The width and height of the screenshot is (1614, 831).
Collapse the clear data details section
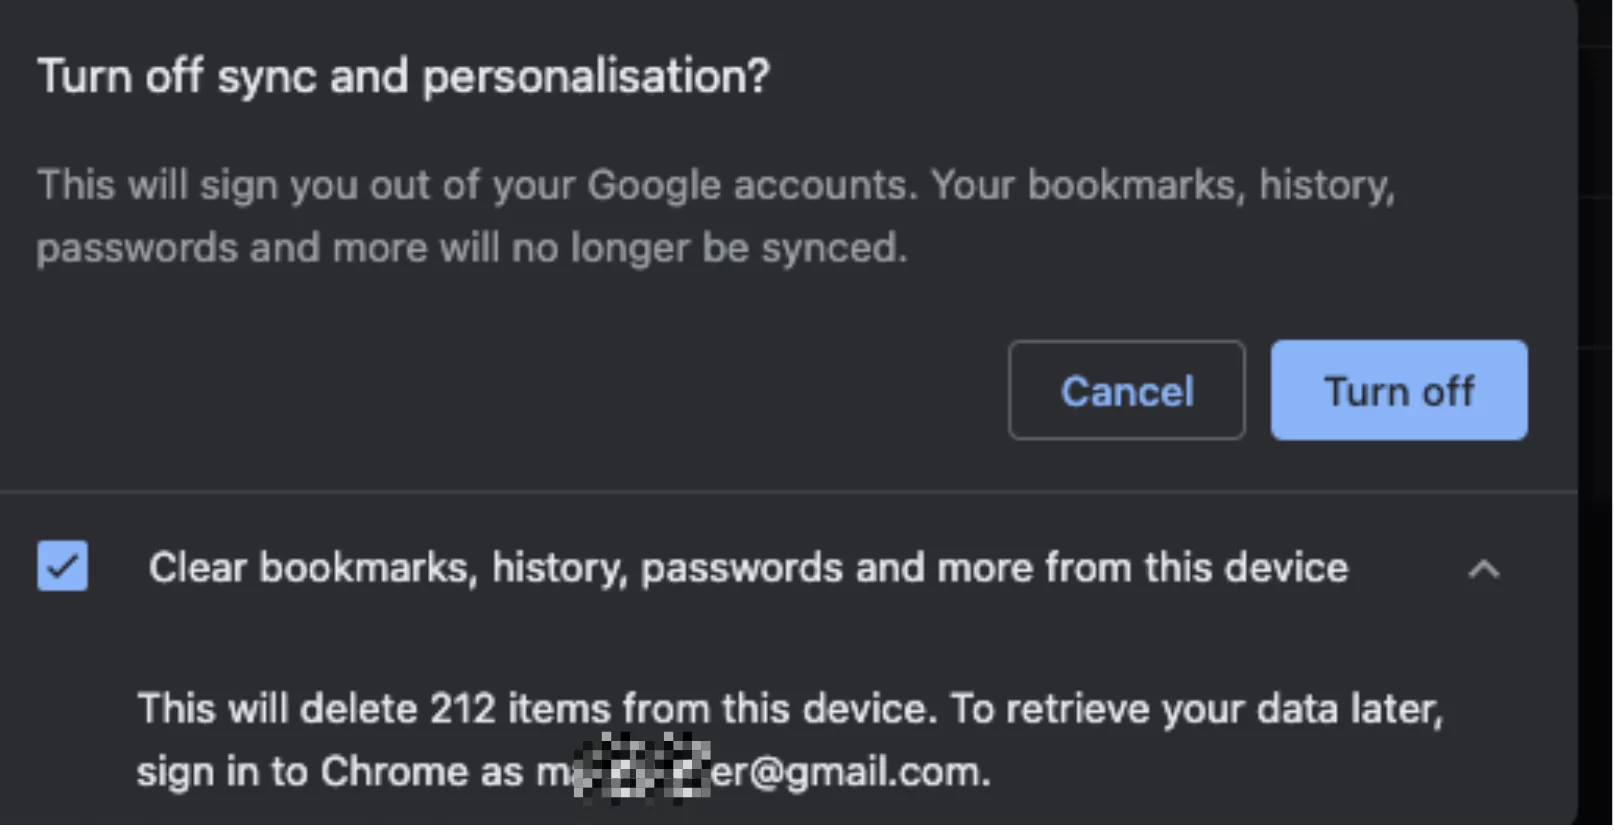click(1486, 570)
